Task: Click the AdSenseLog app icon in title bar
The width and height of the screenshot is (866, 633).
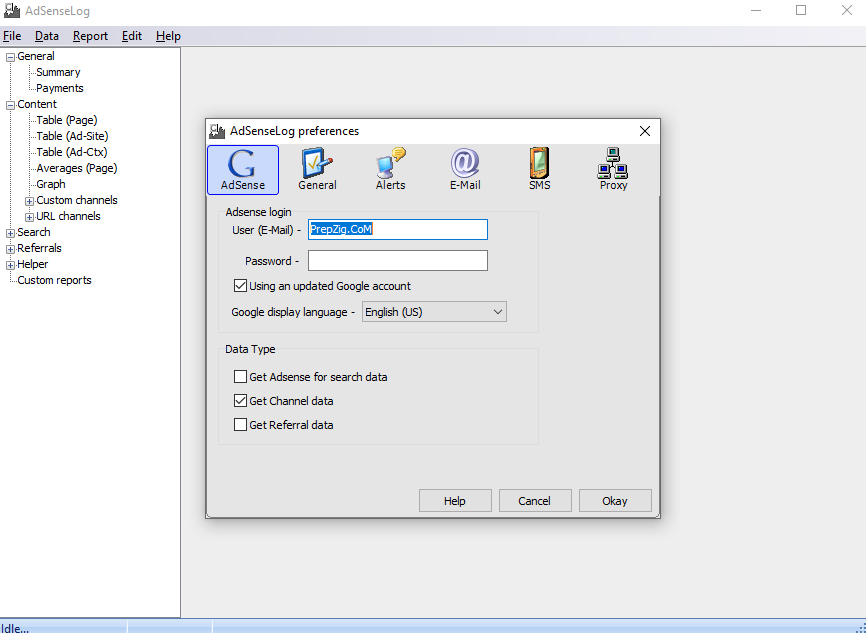Action: pos(12,10)
